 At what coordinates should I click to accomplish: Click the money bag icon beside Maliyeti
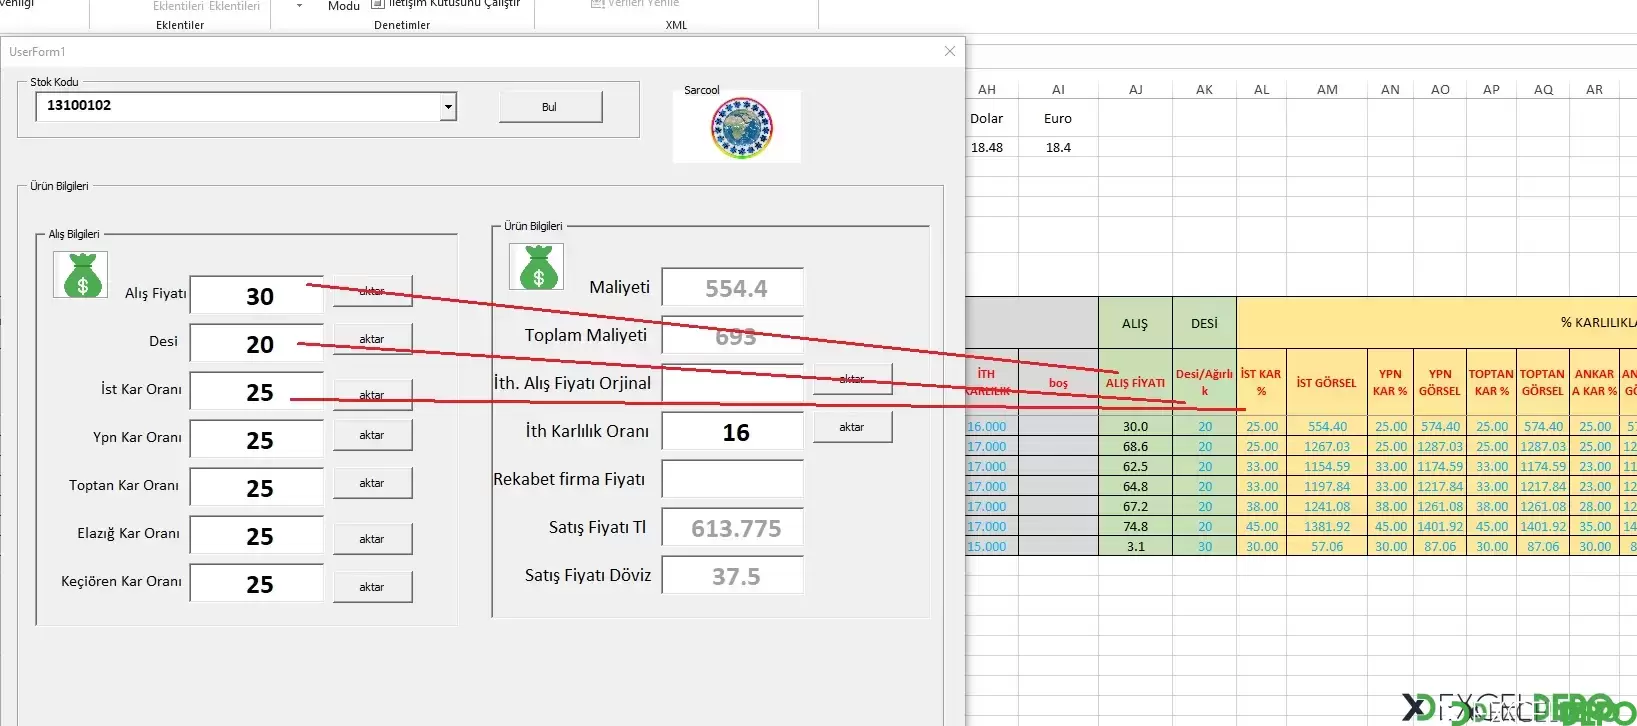coord(536,267)
